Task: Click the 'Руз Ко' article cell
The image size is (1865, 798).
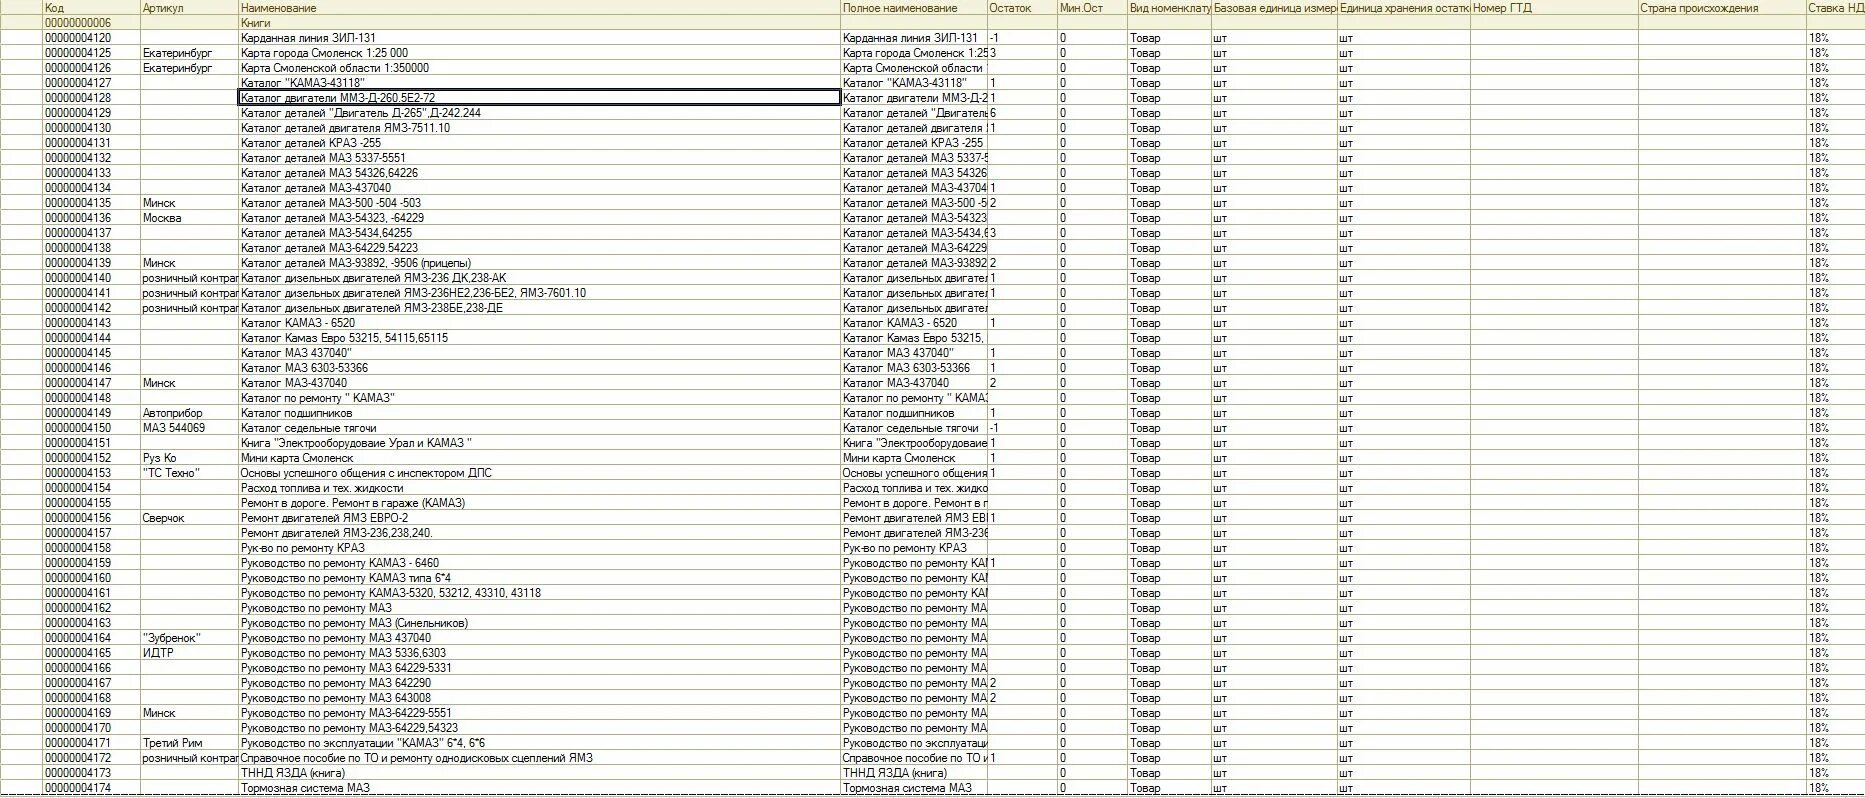Action: tap(189, 458)
